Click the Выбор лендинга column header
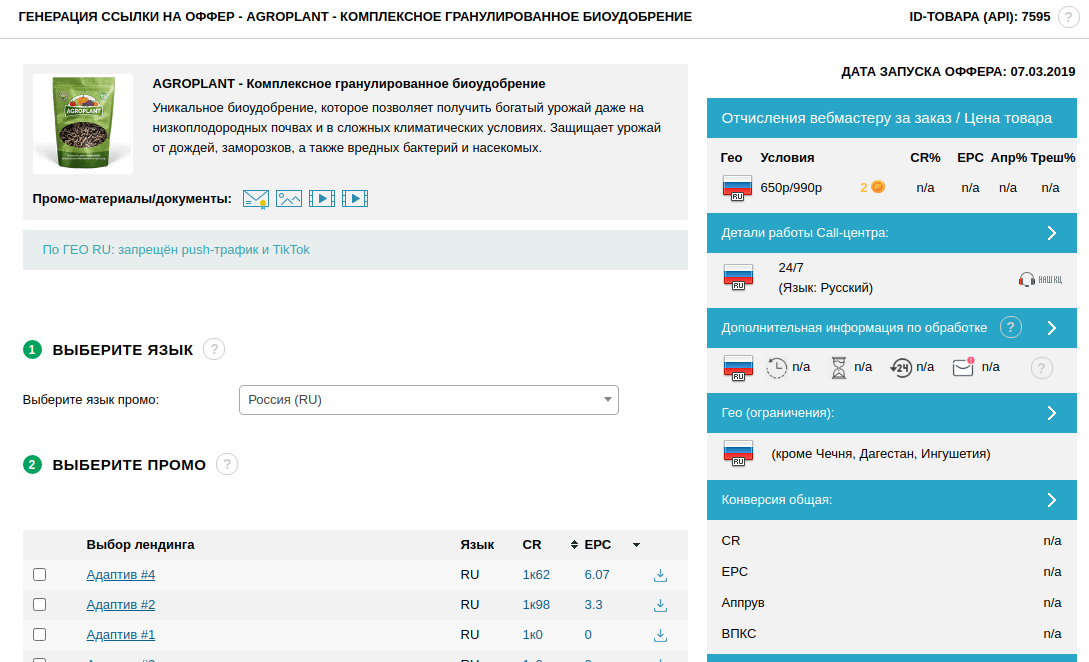 tap(140, 545)
